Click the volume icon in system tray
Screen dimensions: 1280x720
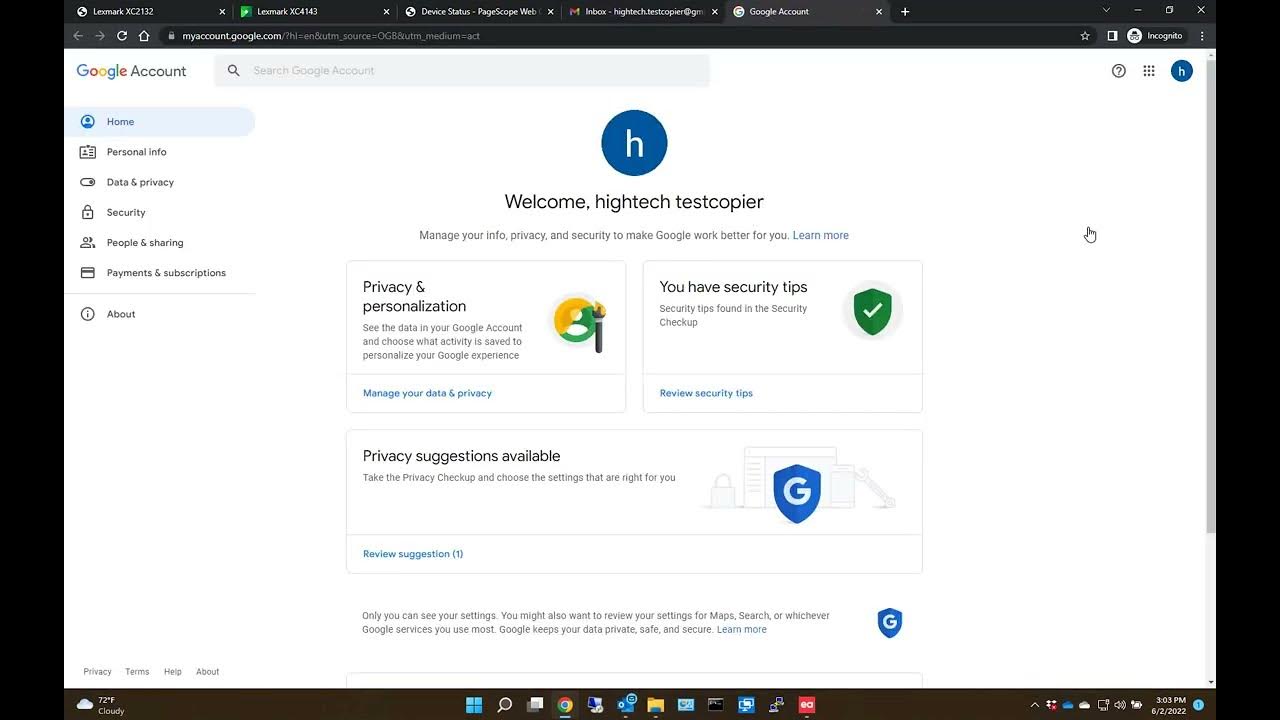pyautogui.click(x=1119, y=705)
